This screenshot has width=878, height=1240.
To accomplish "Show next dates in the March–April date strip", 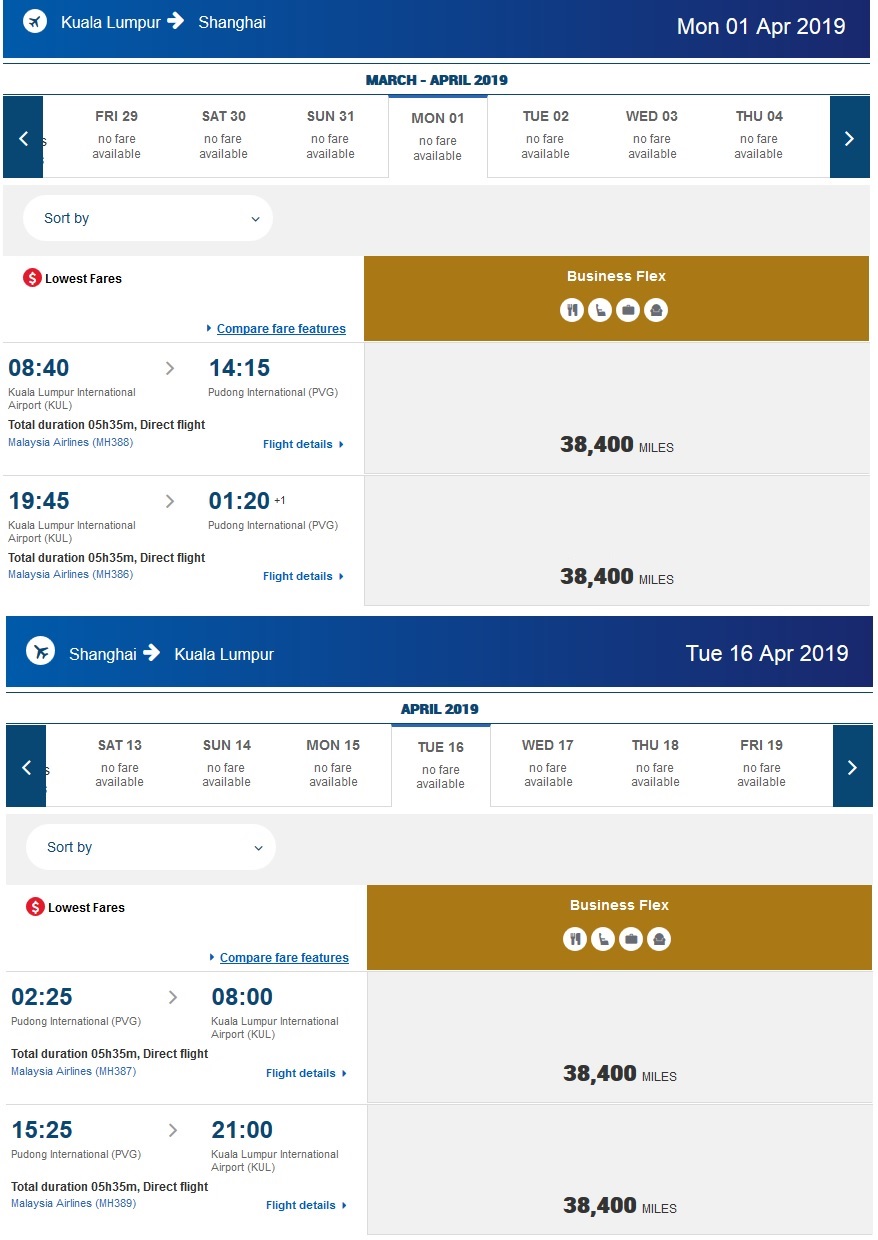I will point(849,138).
